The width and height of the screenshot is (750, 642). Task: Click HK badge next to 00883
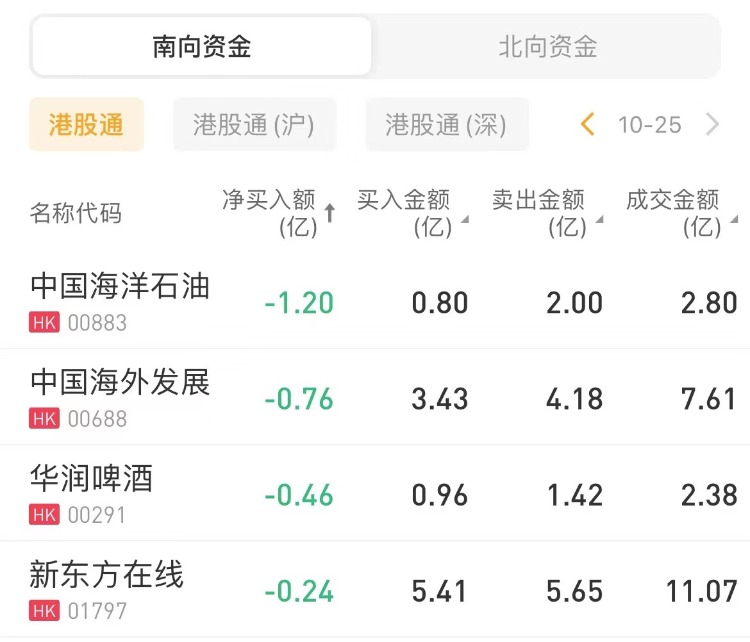(x=45, y=323)
